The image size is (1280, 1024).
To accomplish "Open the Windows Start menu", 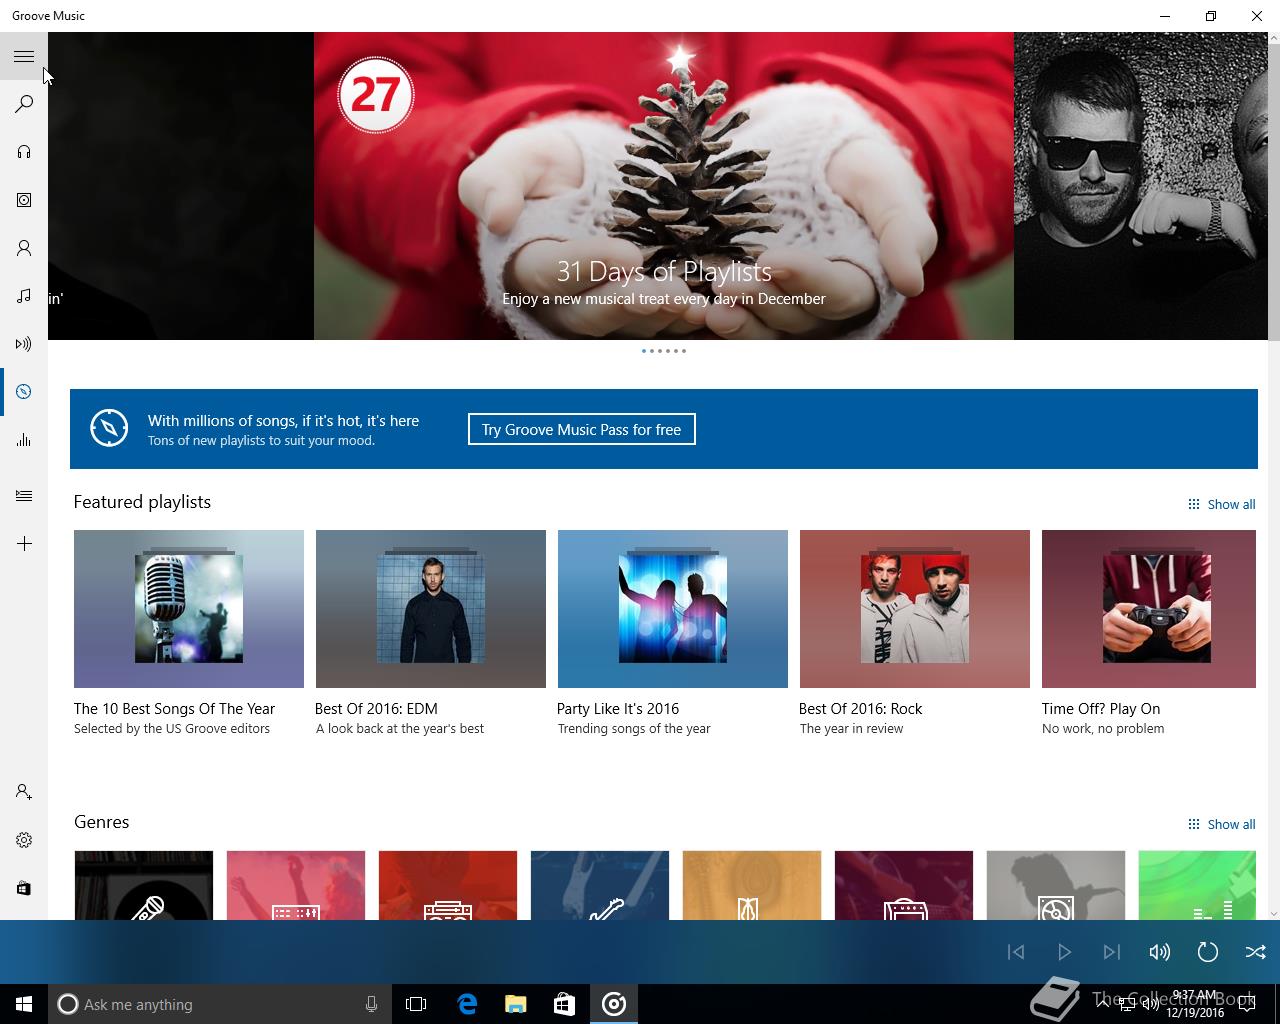I will coord(24,1004).
